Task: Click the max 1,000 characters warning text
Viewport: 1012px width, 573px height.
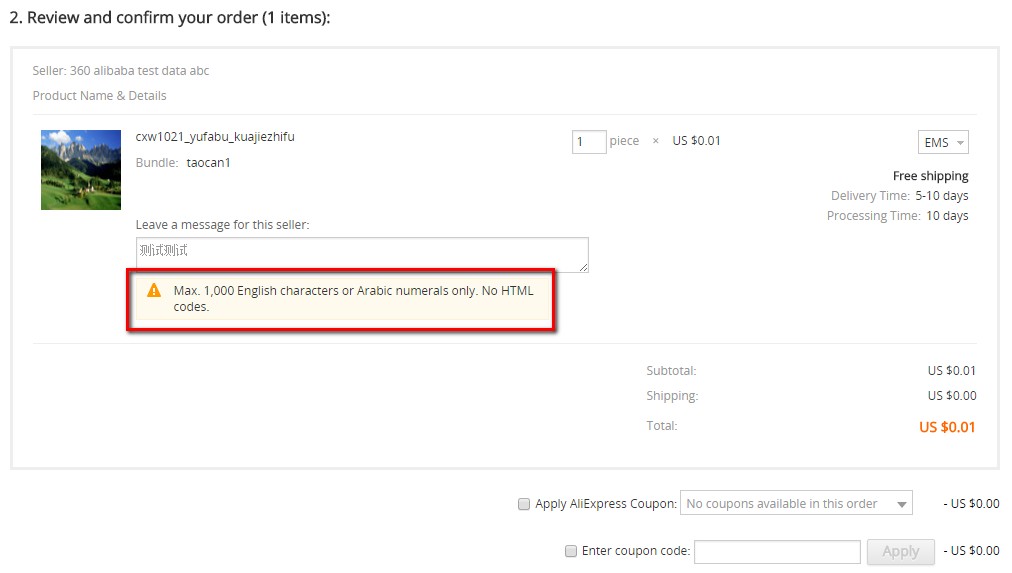Action: [x=353, y=298]
